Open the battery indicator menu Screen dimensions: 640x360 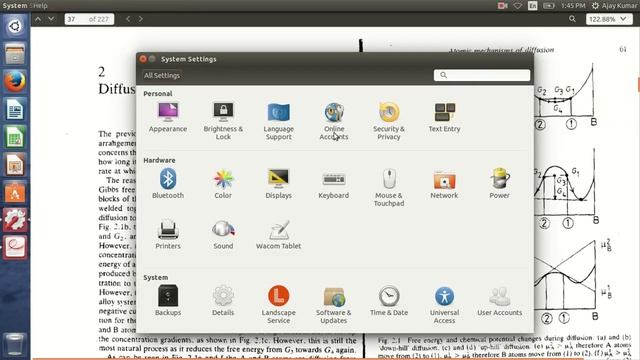tap(549, 6)
